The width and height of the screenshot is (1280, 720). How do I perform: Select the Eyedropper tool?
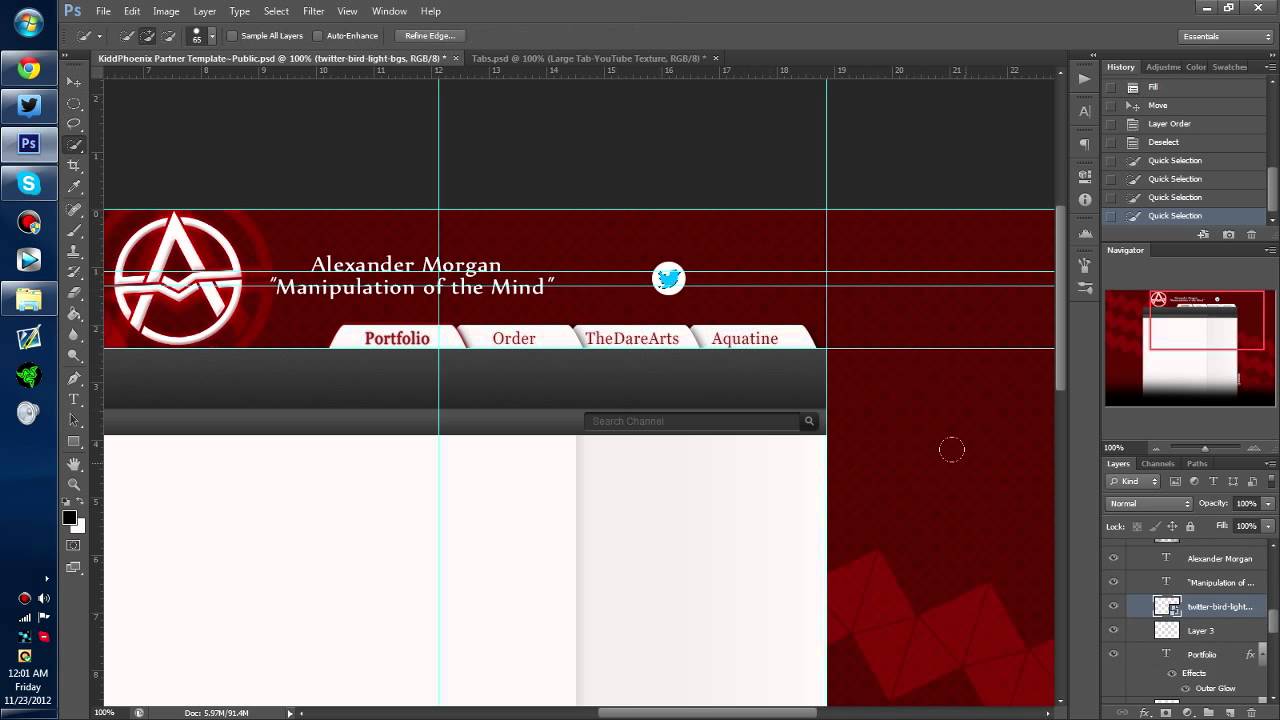74,186
